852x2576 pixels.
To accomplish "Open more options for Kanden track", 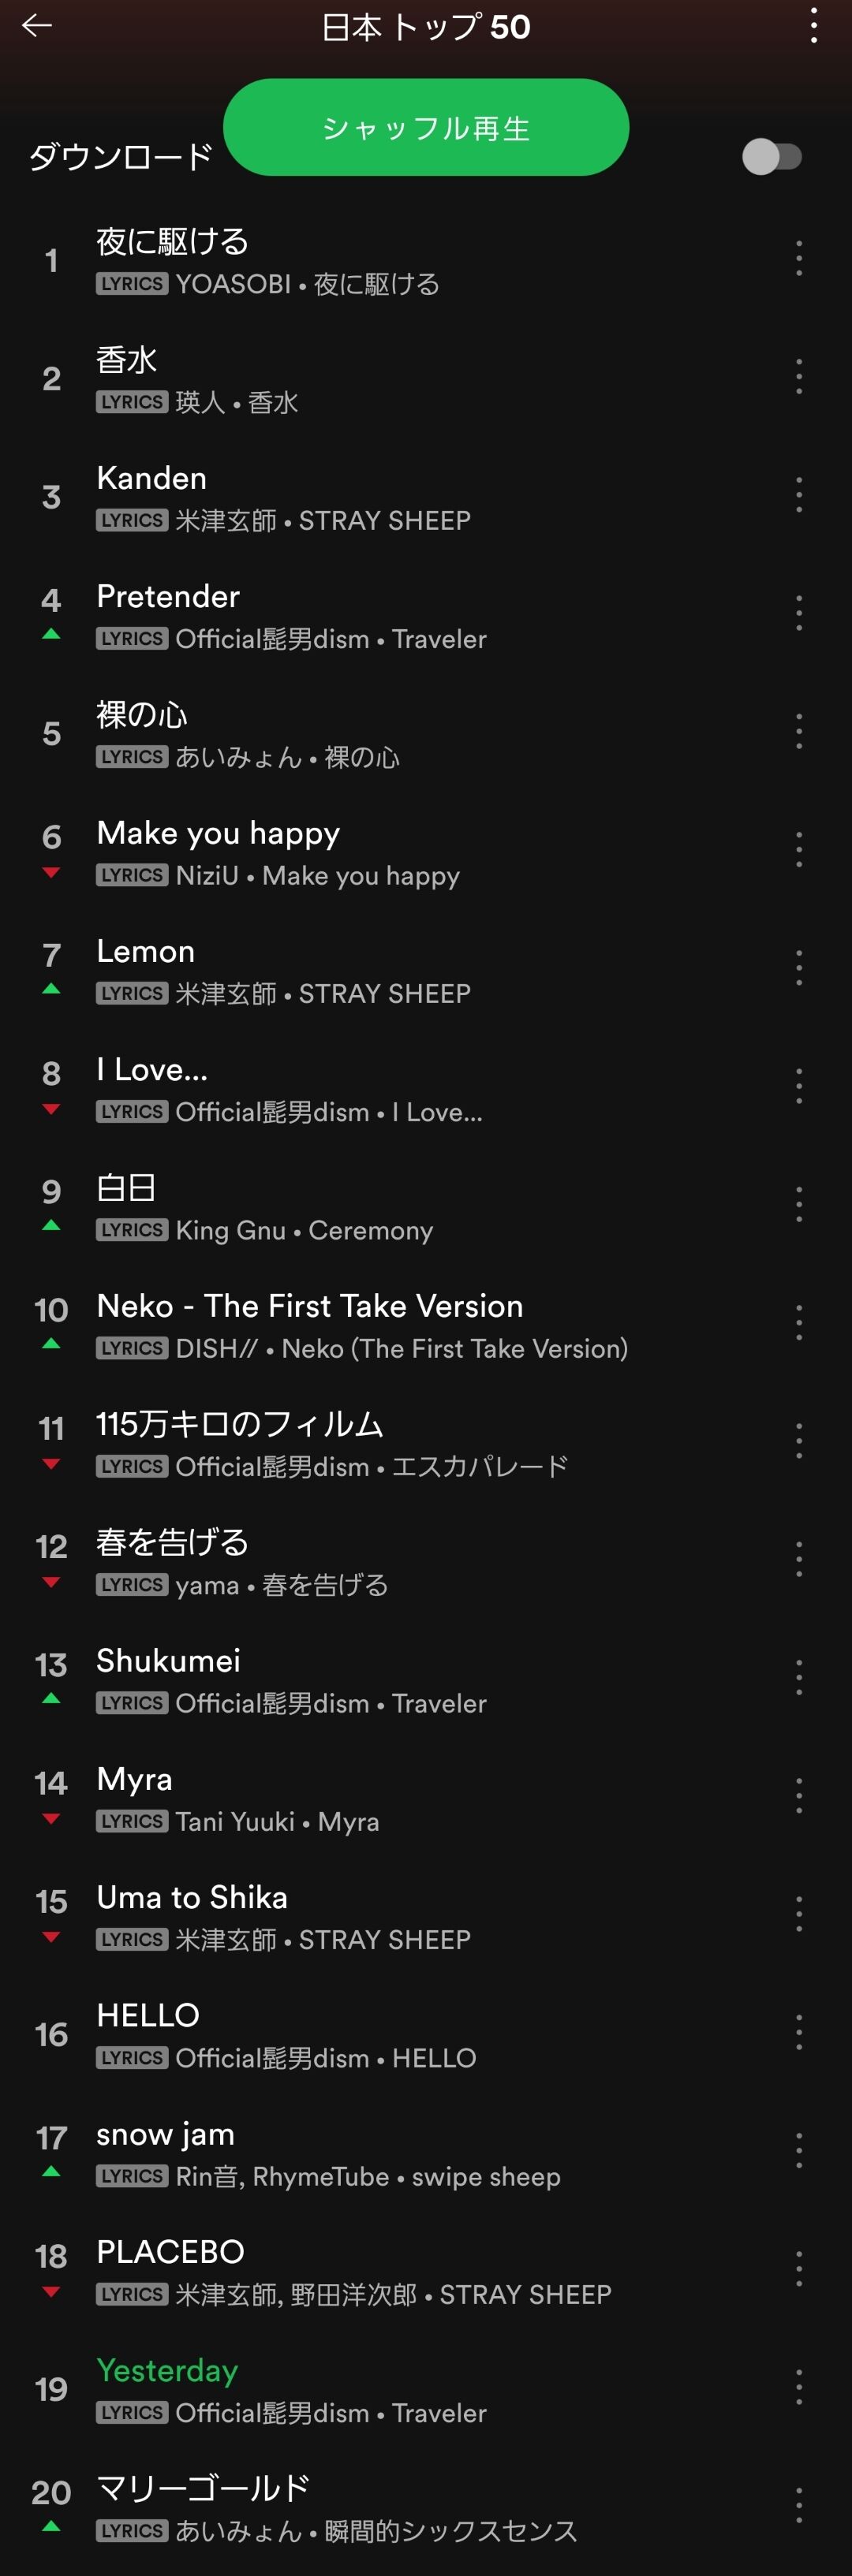I will (798, 496).
